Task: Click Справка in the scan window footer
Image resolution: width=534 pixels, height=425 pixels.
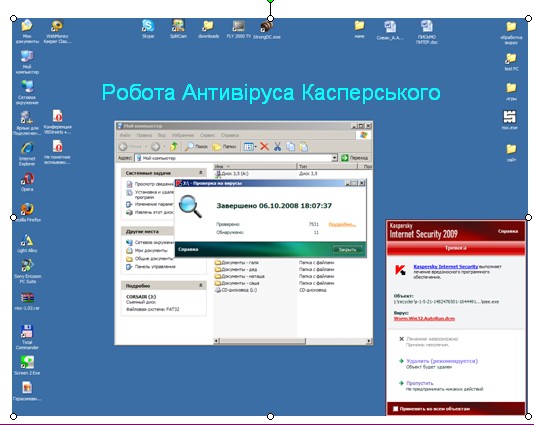Action: (188, 249)
